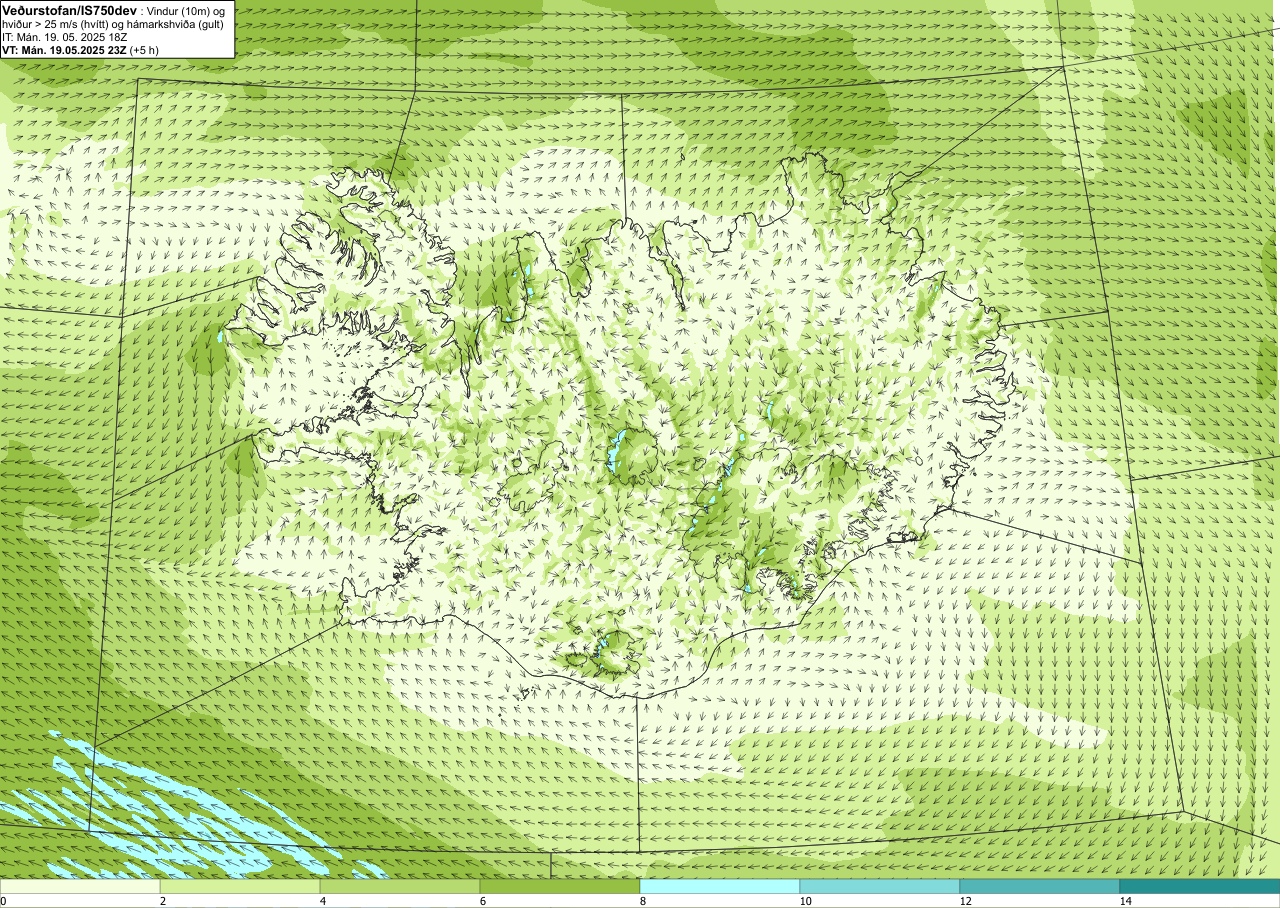Select the darkest teal swatch above 14

tap(1200, 886)
